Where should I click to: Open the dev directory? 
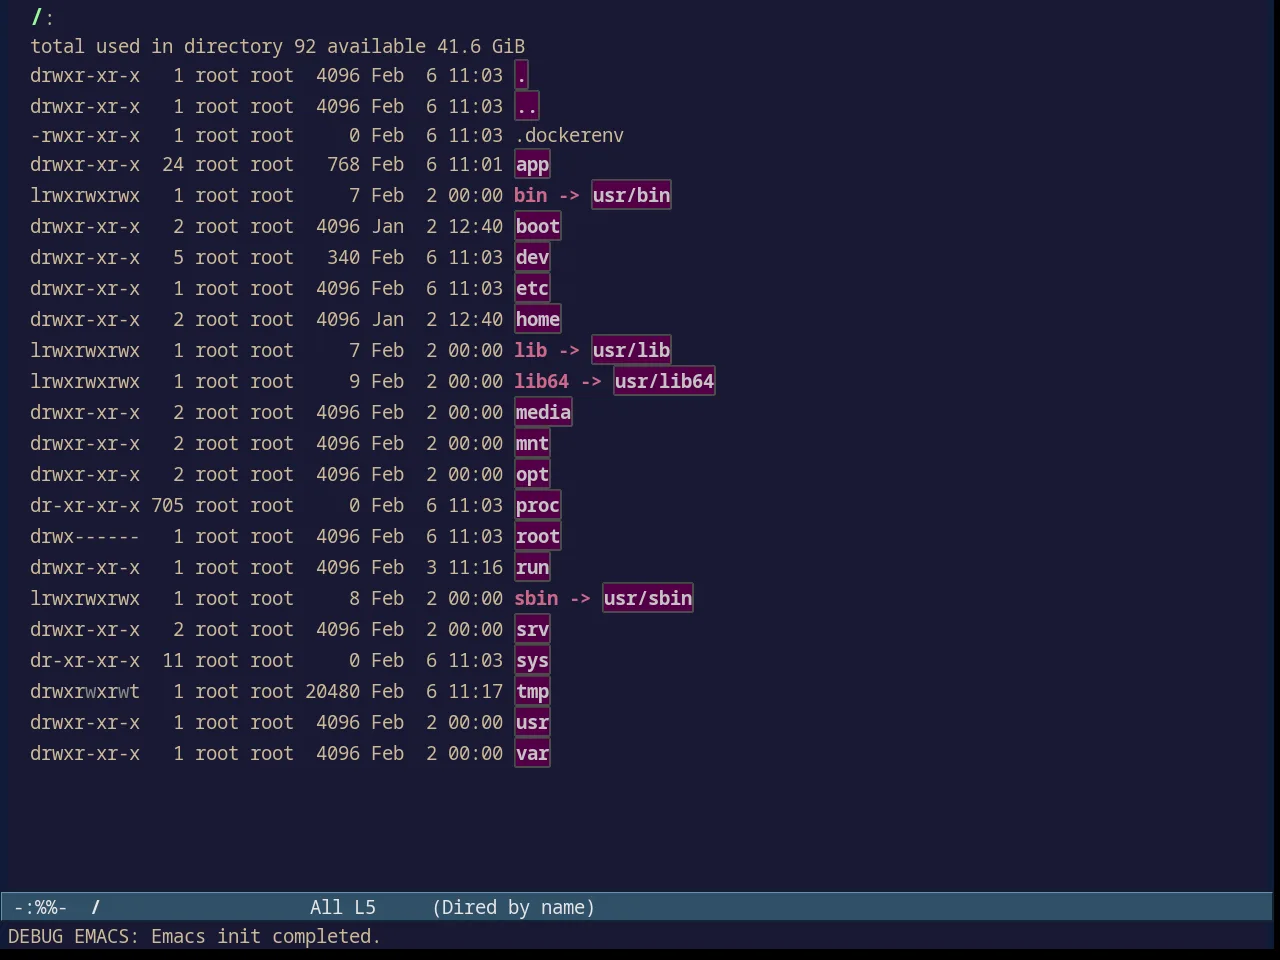click(532, 257)
